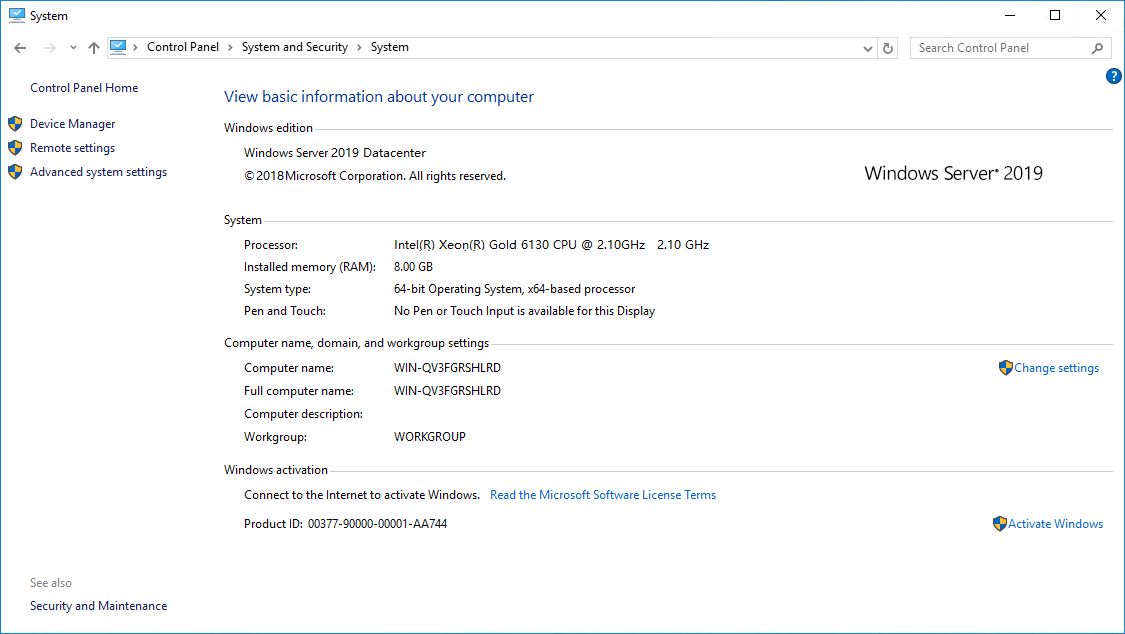Navigate to System and Security breadcrumb
1125x634 pixels.
point(295,47)
